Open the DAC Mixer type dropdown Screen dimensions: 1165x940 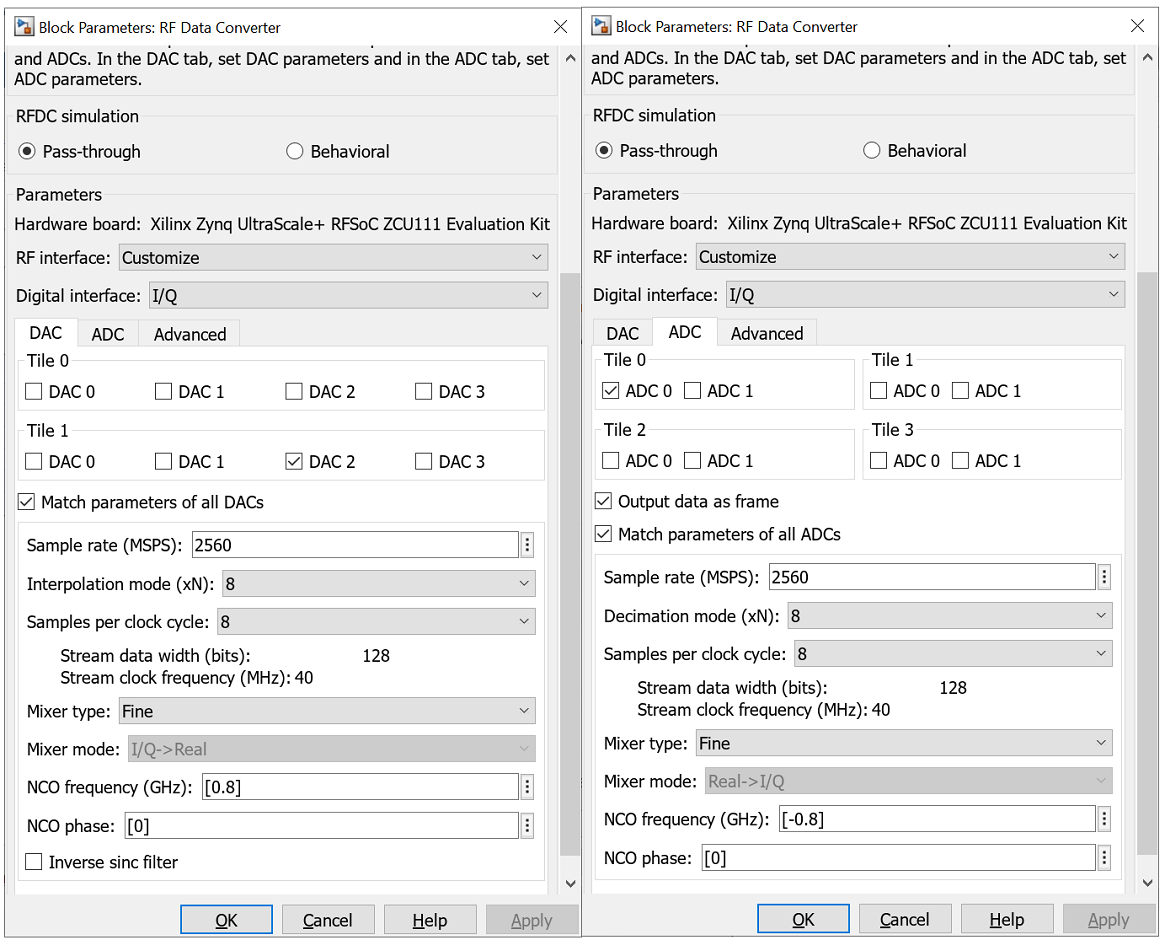[x=326, y=711]
